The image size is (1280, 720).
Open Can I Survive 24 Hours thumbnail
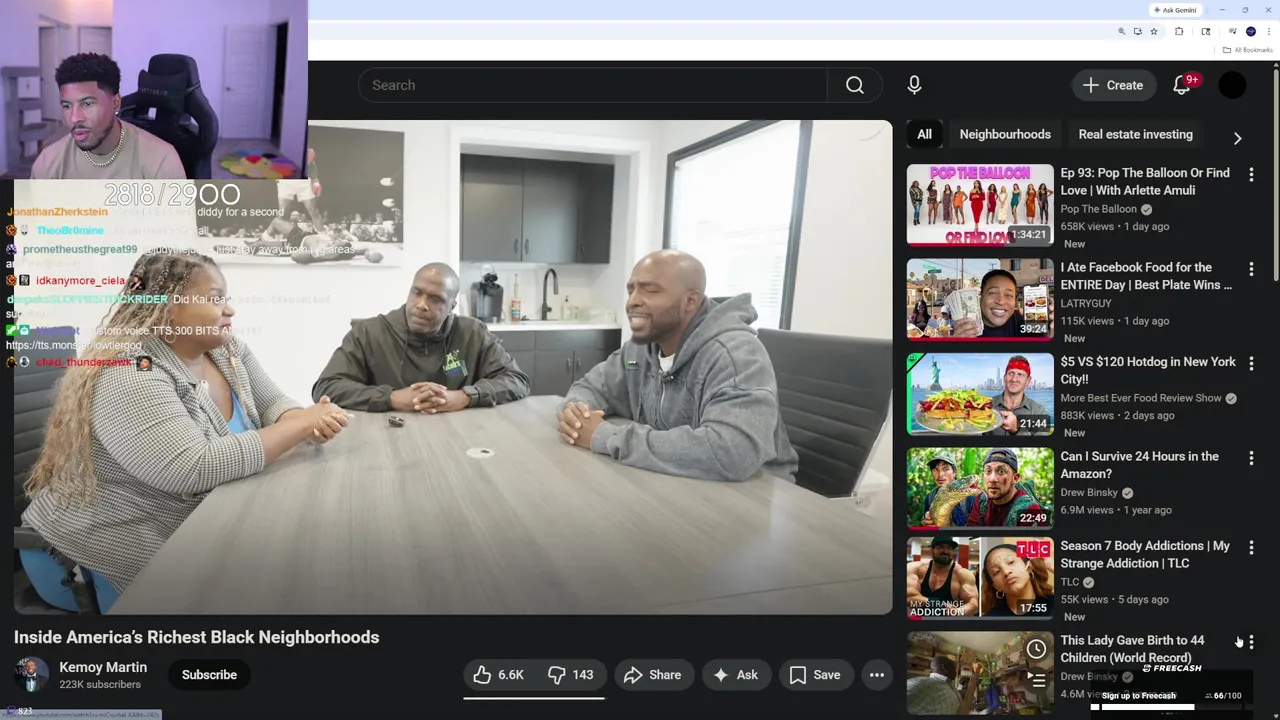pyautogui.click(x=980, y=488)
